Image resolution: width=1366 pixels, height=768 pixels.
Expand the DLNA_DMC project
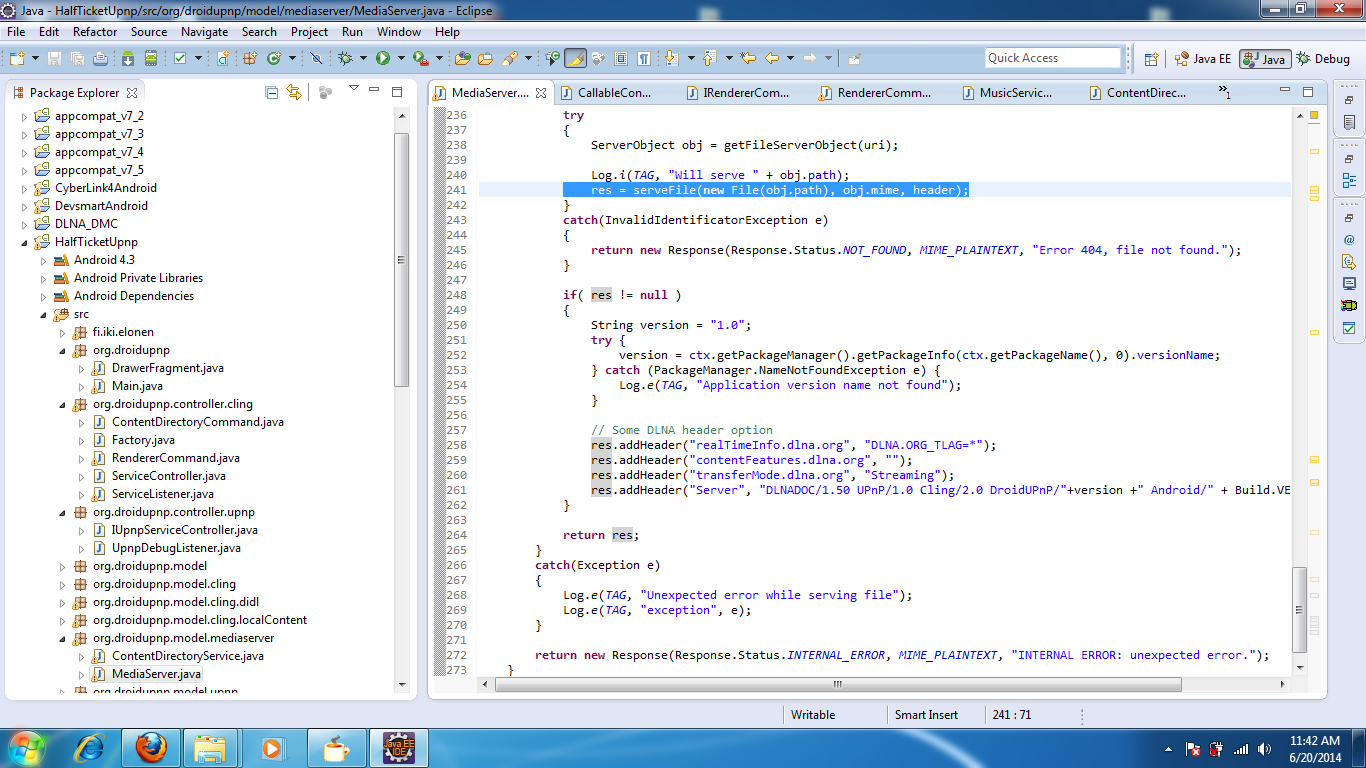[25, 224]
